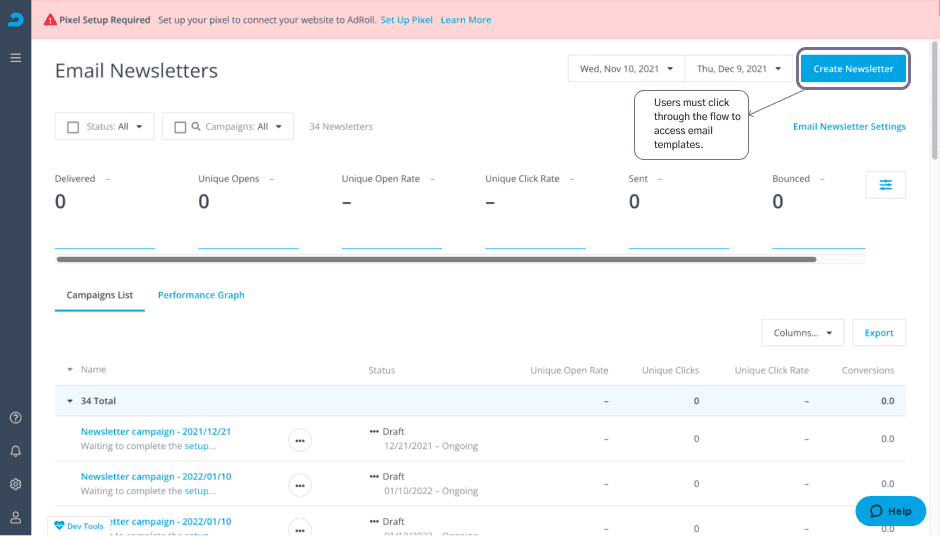The image size is (940, 536).
Task: Open the Columns dropdown
Action: (803, 333)
